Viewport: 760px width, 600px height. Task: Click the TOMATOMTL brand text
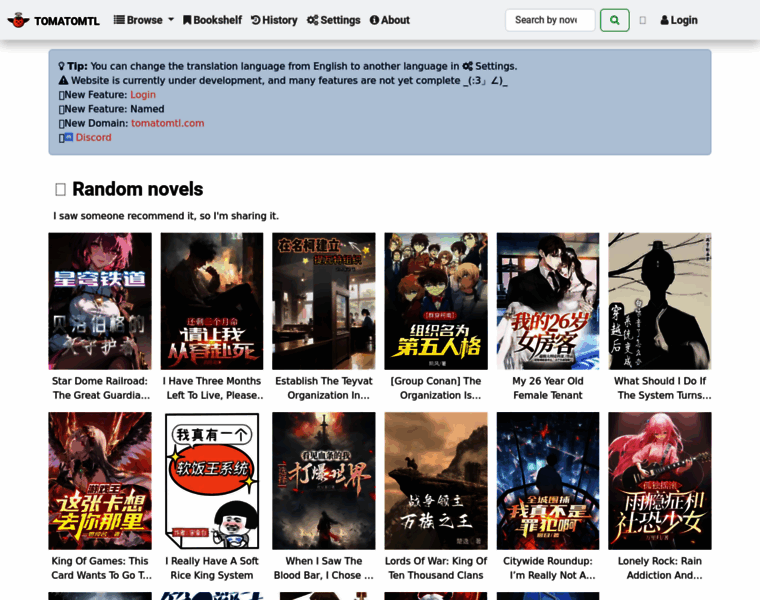pos(66,21)
